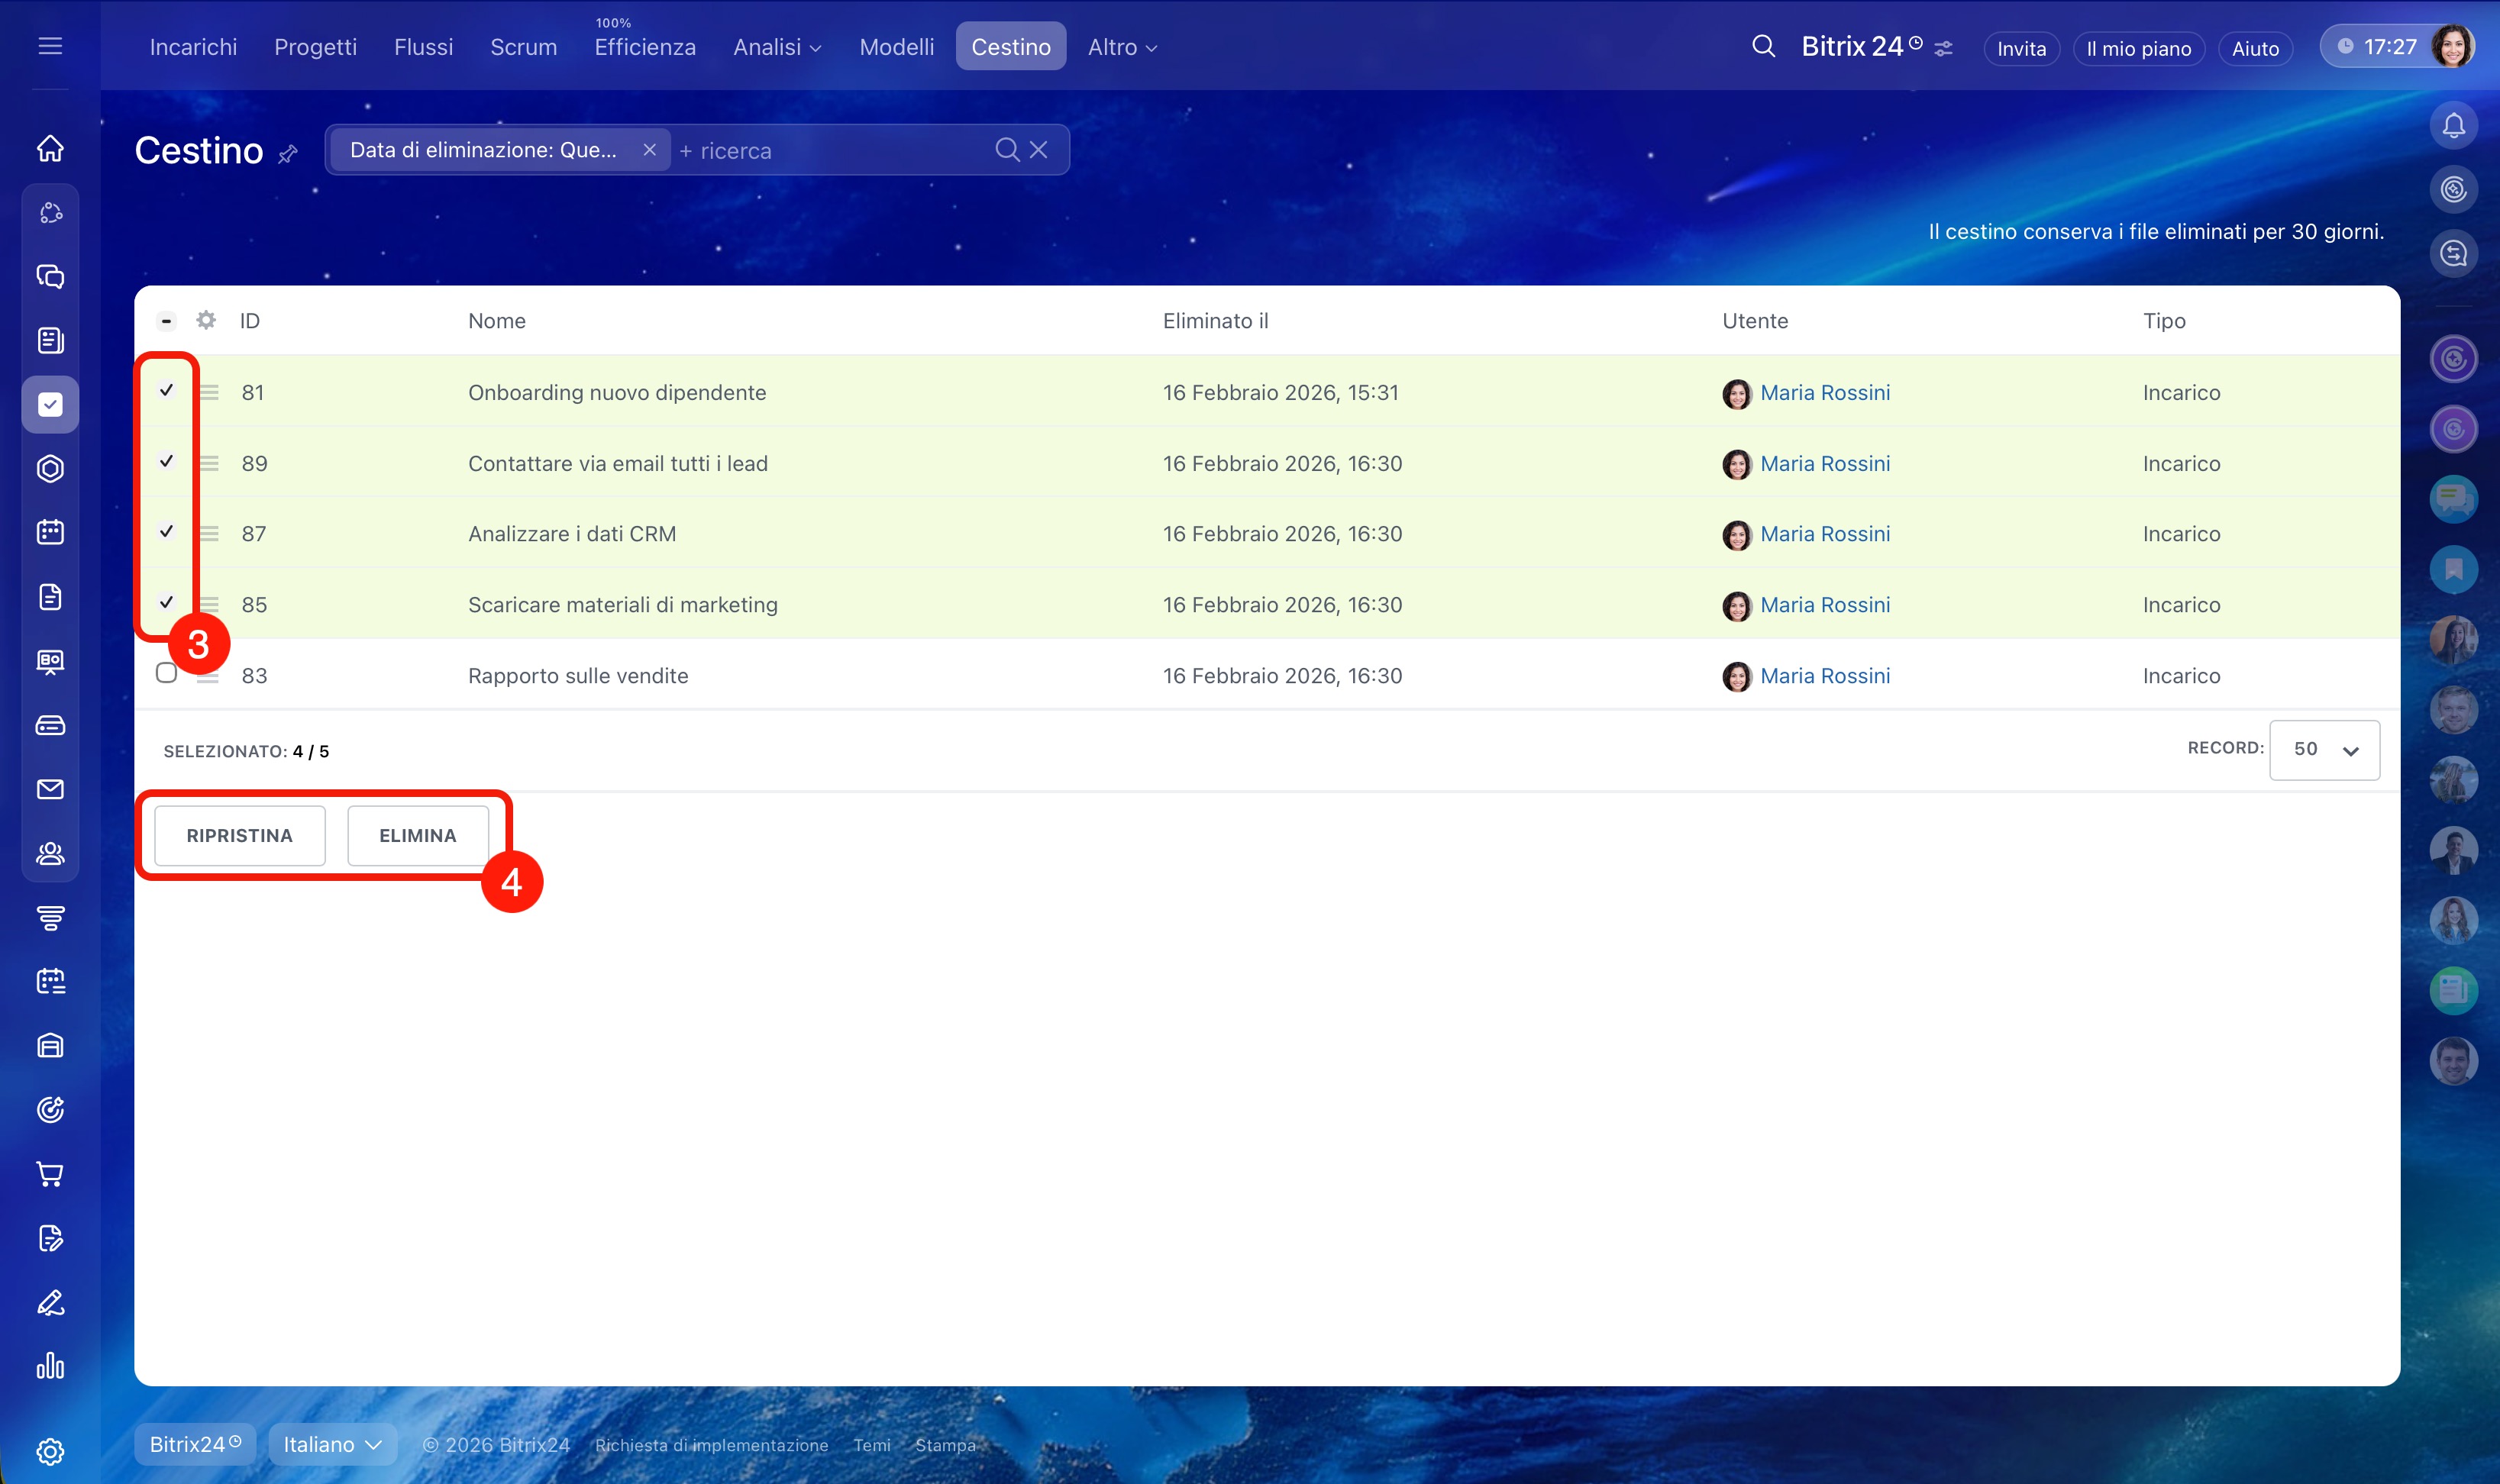Check the box for Rapporto sulle vendite
The width and height of the screenshot is (2500, 1484).
coord(166,673)
